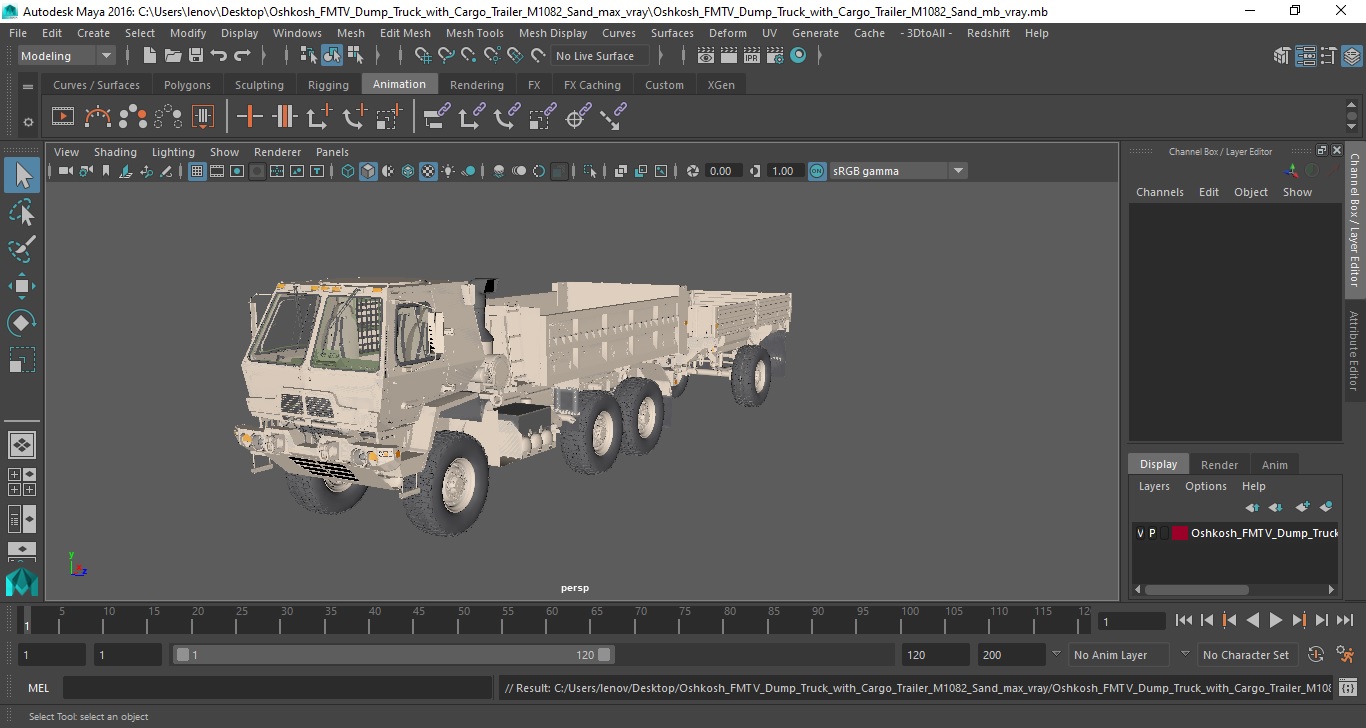1366x728 pixels.
Task: Expand the sRGB gamma color space dropdown
Action: coord(957,171)
